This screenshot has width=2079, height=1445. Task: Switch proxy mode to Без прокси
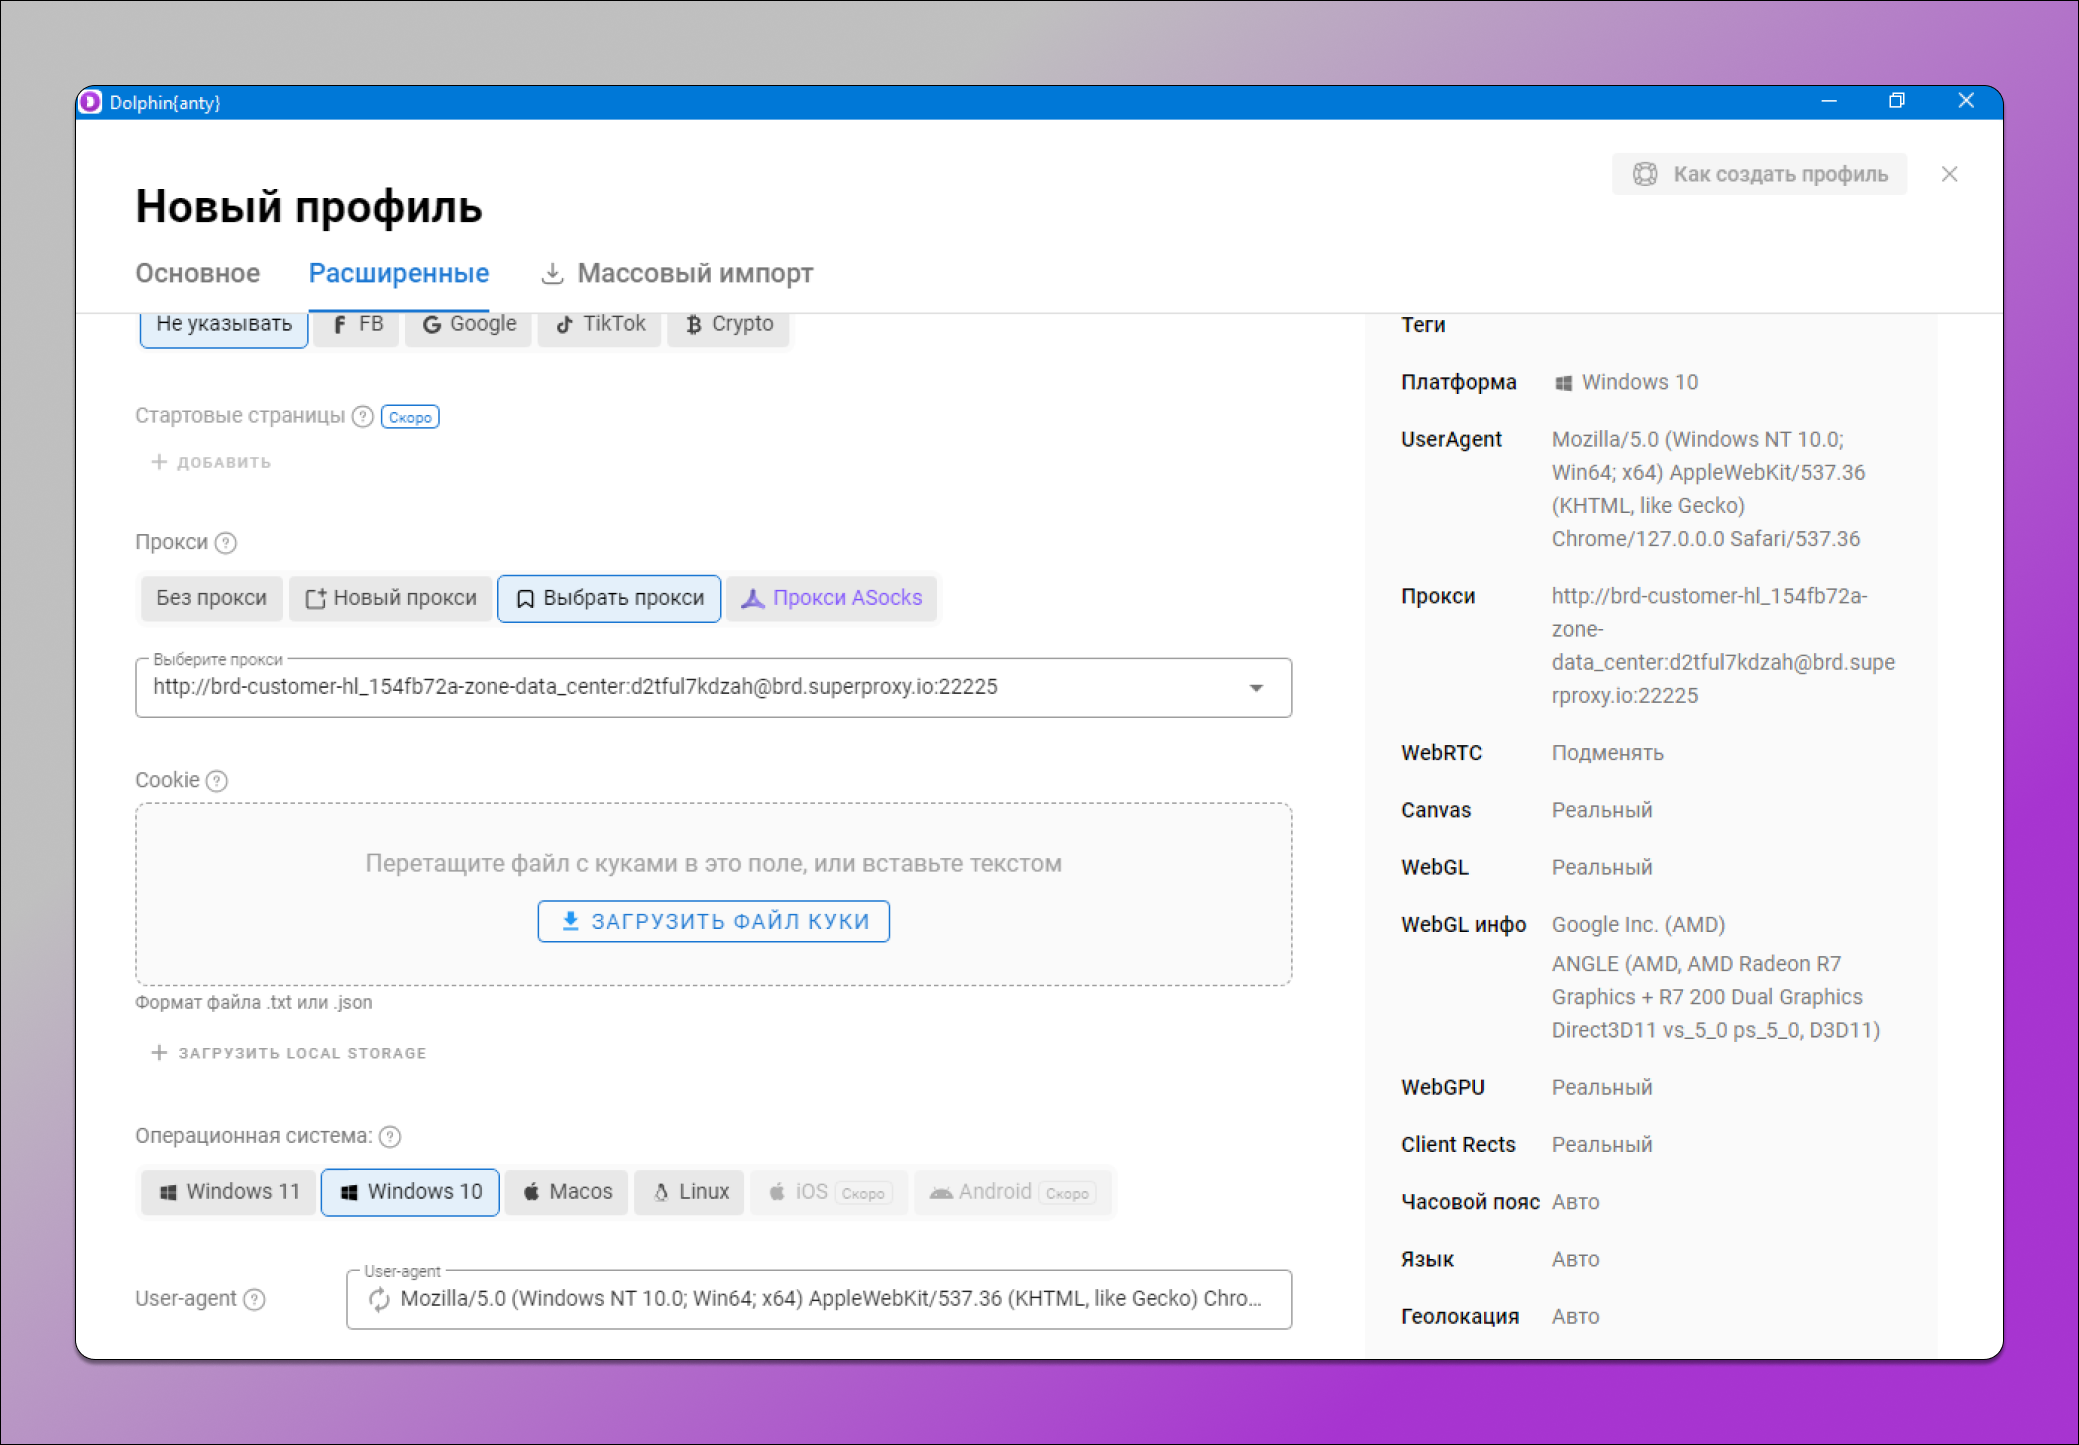tap(211, 598)
